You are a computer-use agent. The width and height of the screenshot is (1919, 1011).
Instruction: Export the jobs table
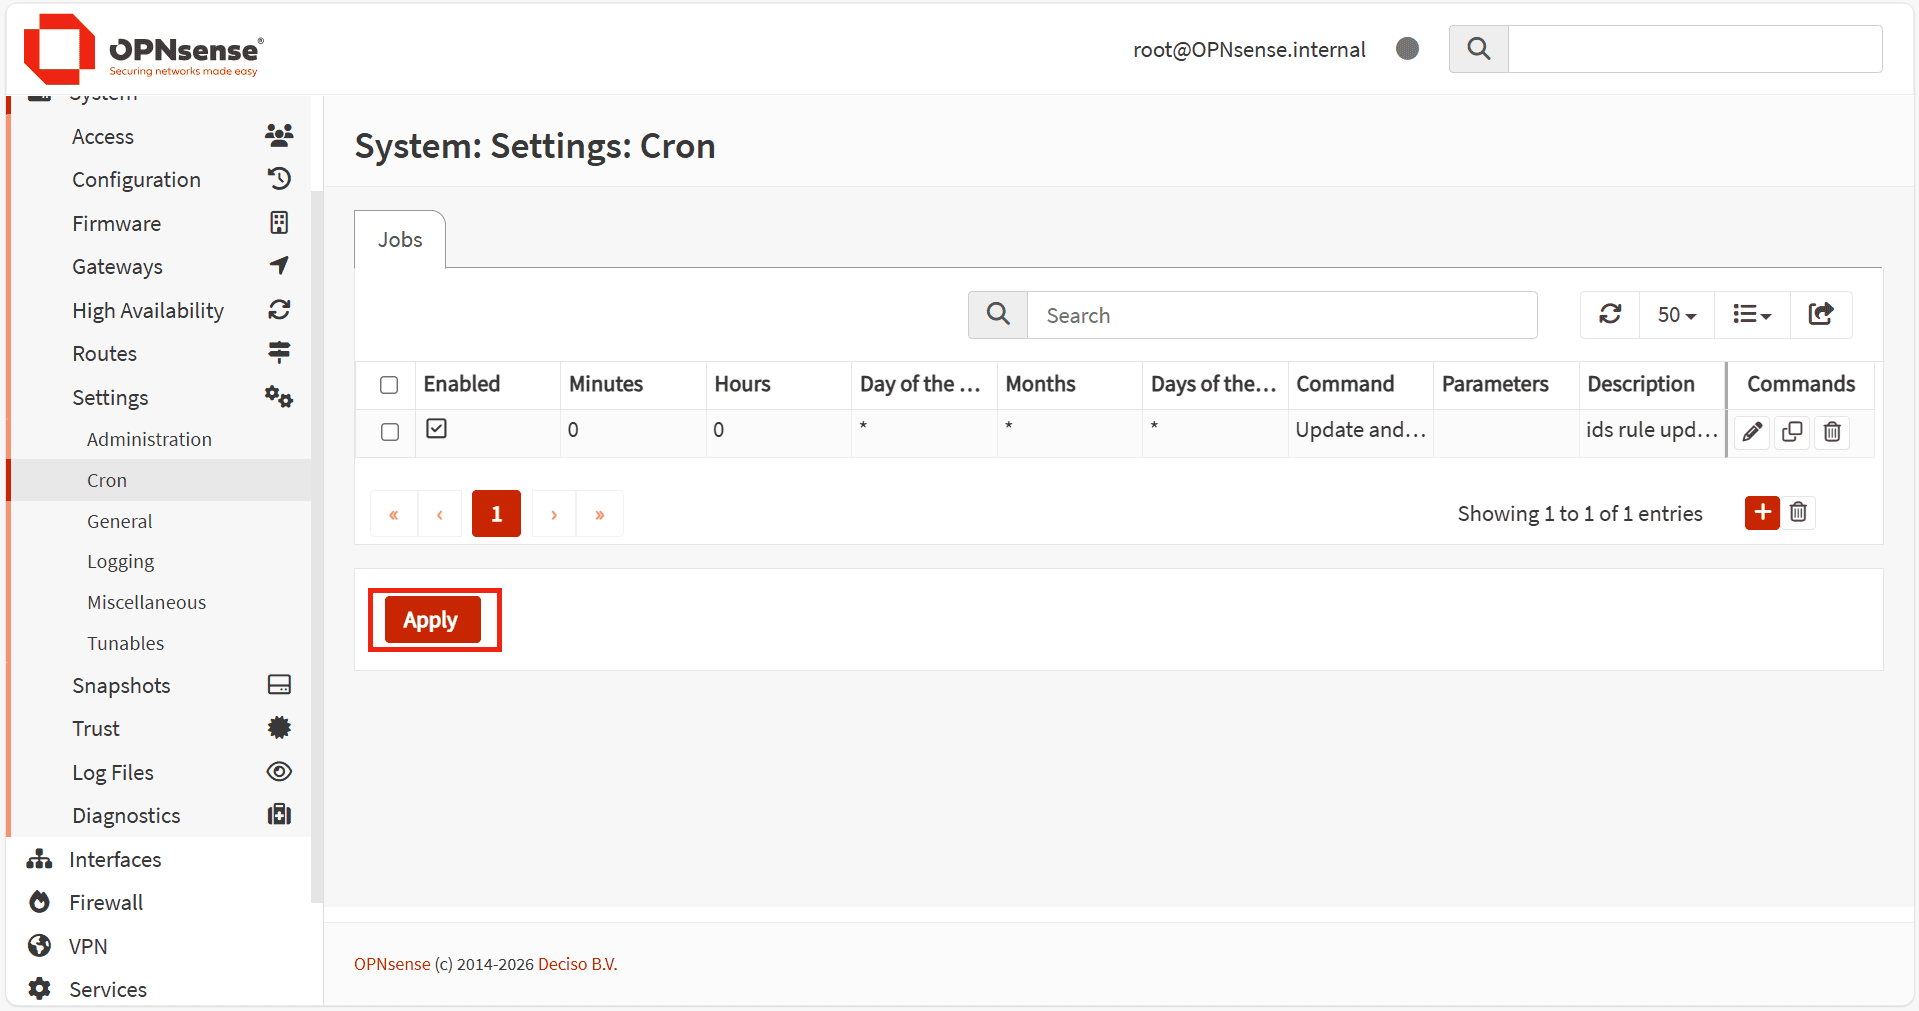1821,315
